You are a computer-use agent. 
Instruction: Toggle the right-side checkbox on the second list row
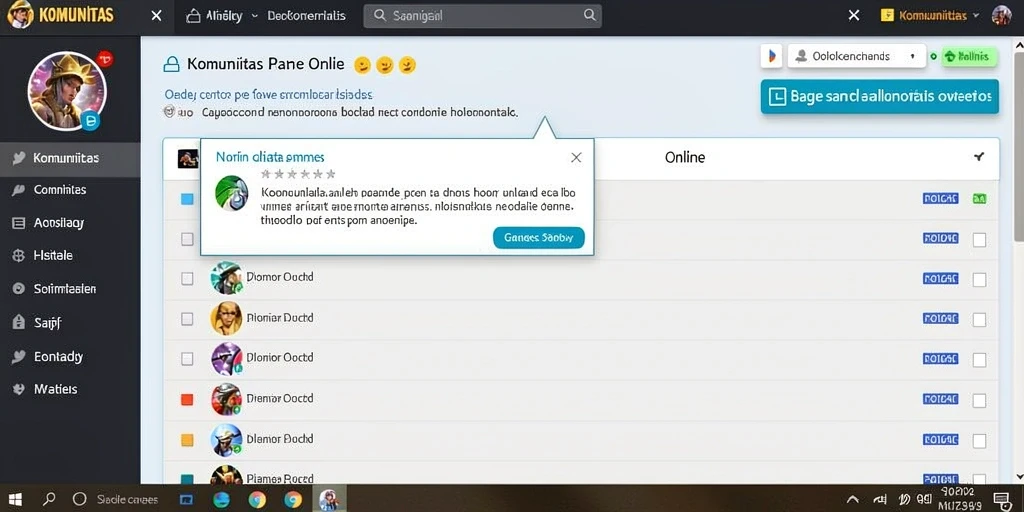(979, 240)
